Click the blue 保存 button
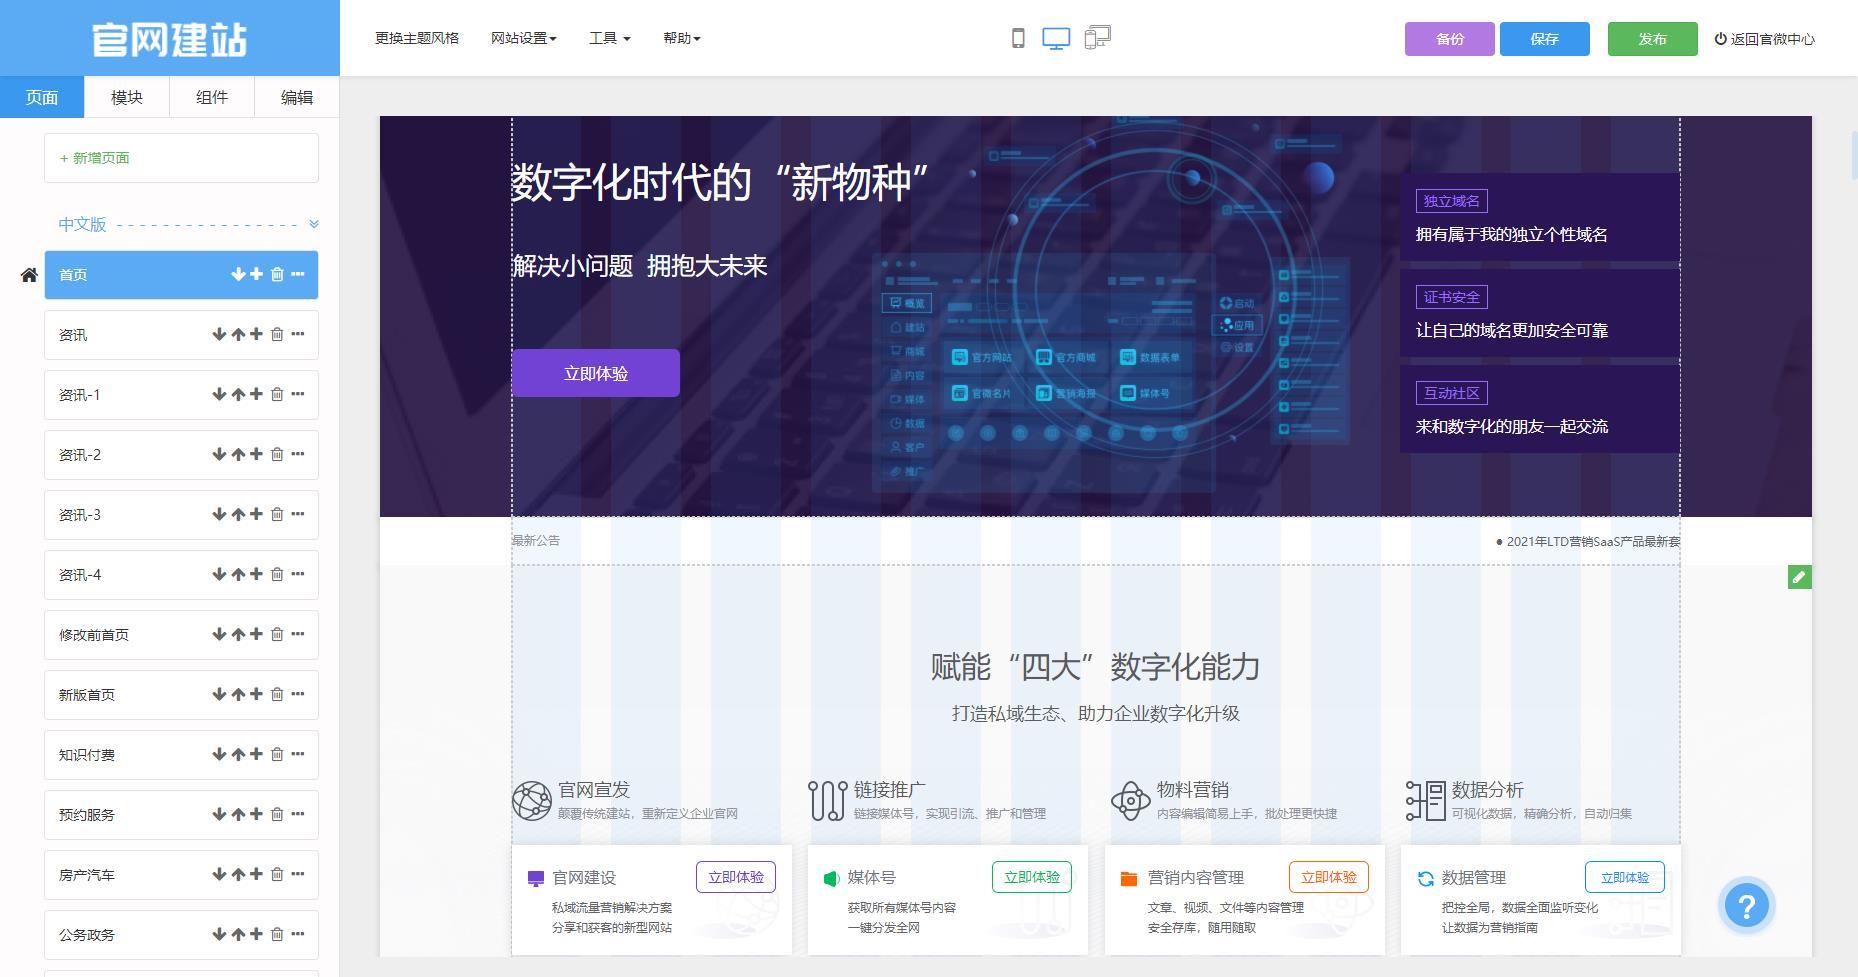This screenshot has height=977, width=1858. 1545,39
